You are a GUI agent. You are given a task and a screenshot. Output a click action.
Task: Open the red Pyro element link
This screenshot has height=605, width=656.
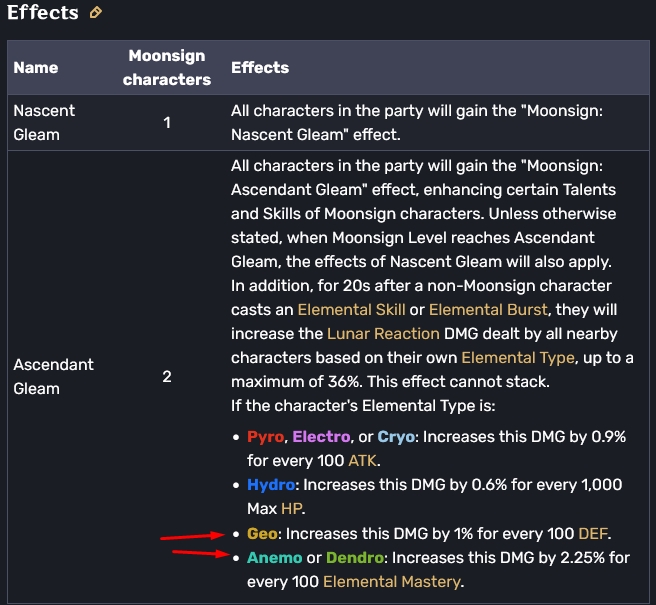point(264,437)
